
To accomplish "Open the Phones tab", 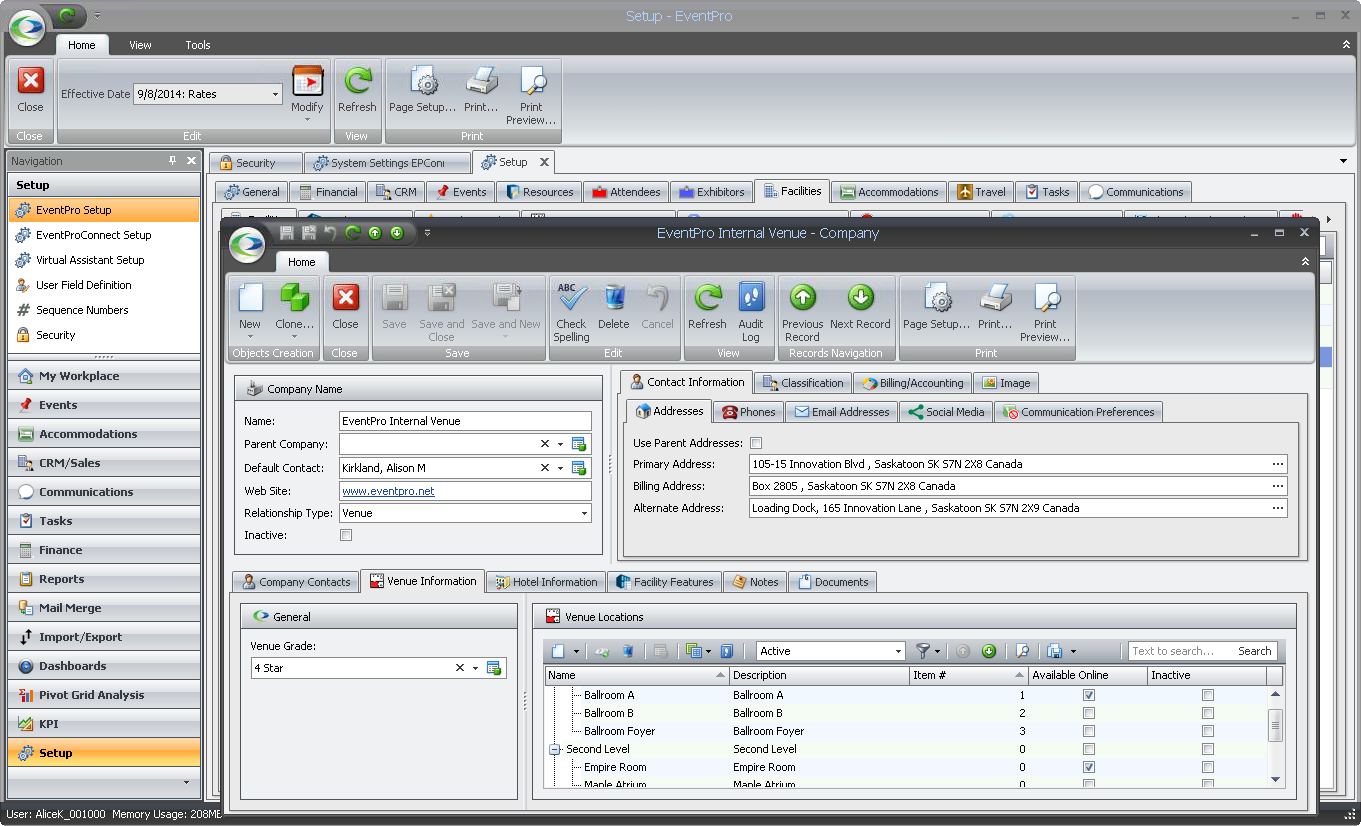I will tap(749, 412).
